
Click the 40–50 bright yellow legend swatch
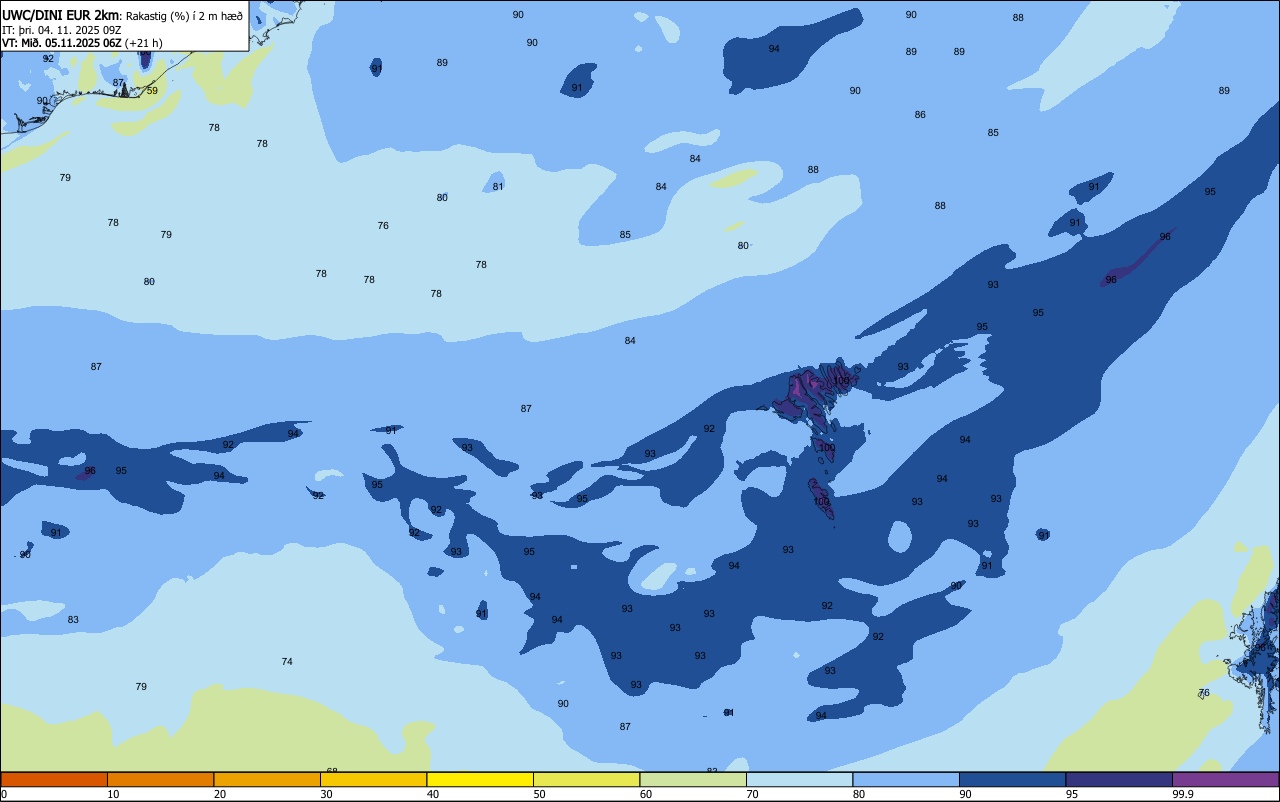click(480, 779)
